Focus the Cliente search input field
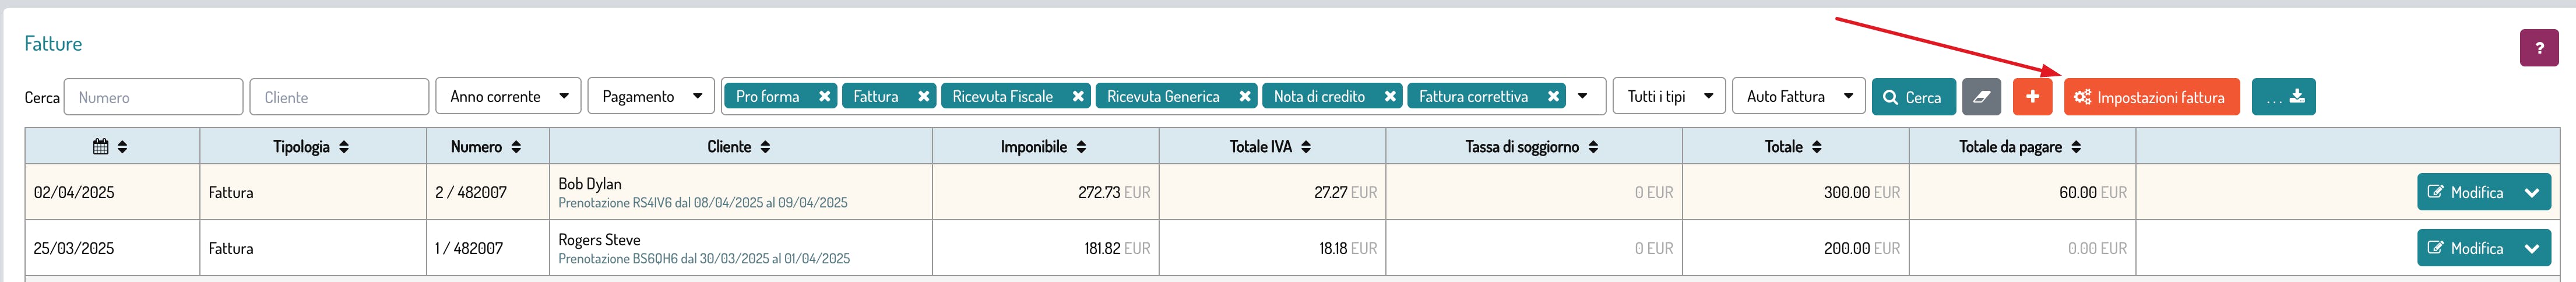This screenshot has height=282, width=2576. point(339,97)
